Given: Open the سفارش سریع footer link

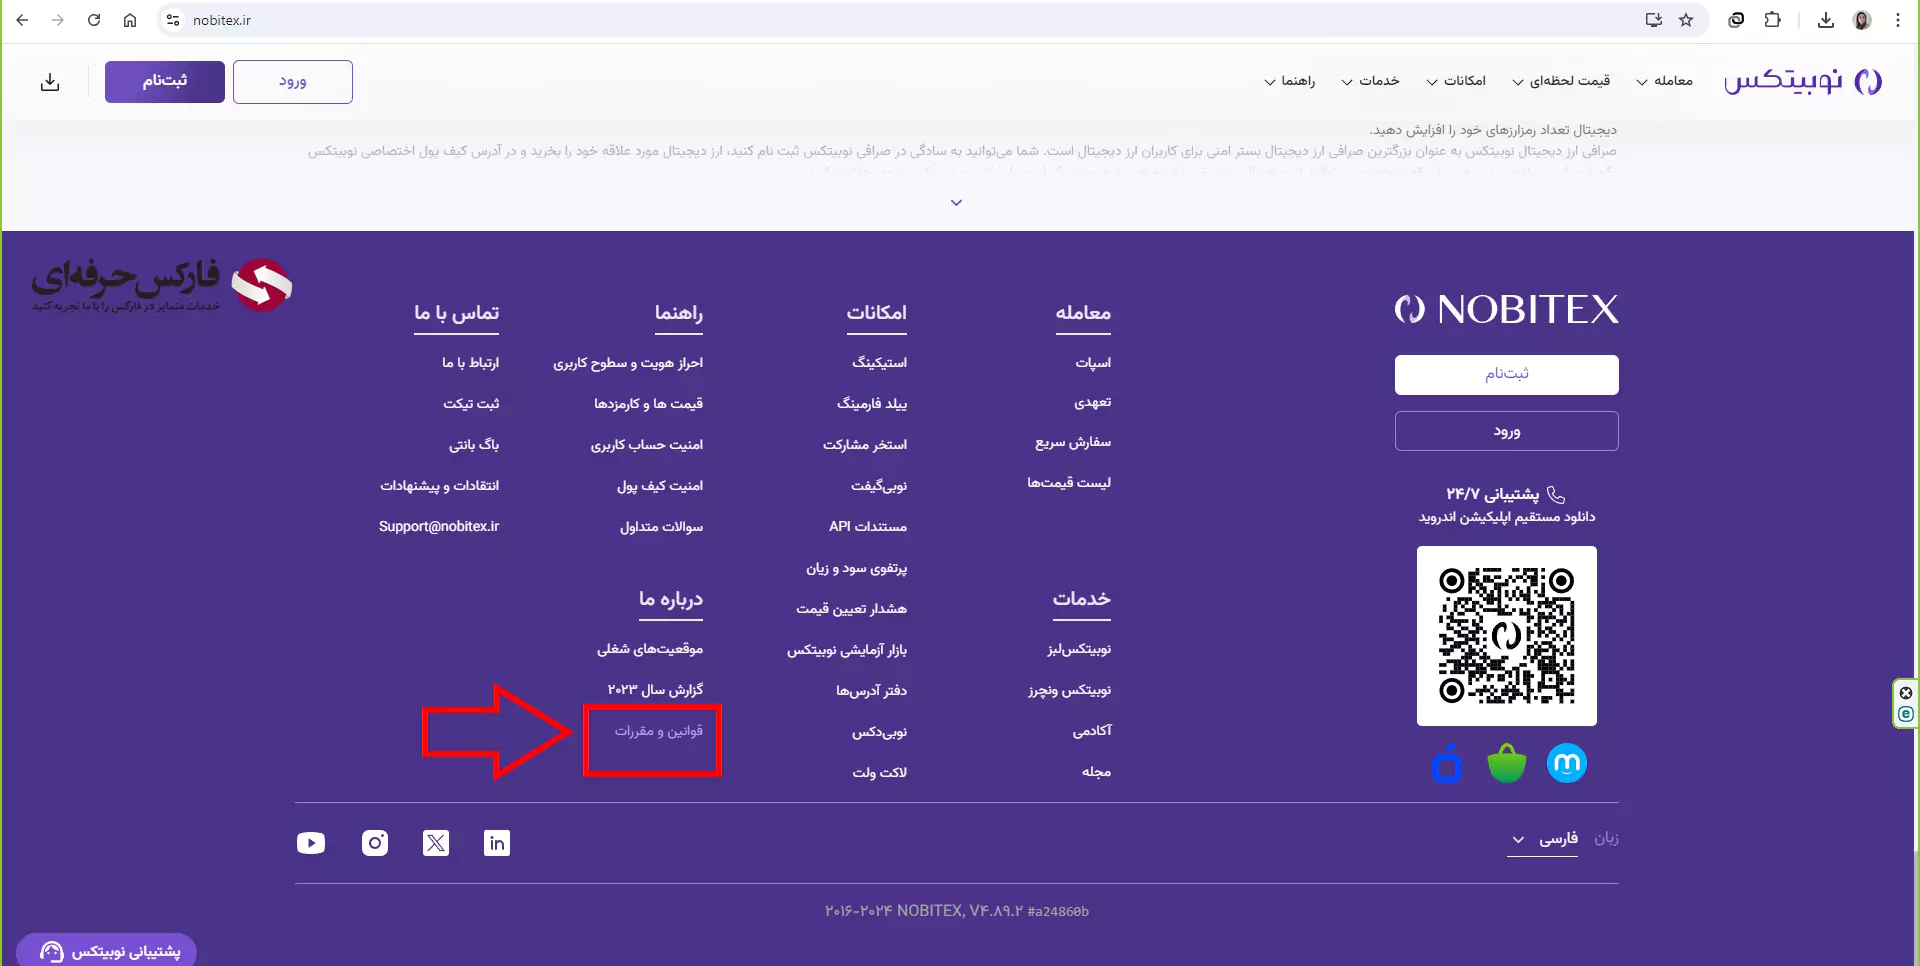Looking at the screenshot, I should pyautogui.click(x=1073, y=443).
